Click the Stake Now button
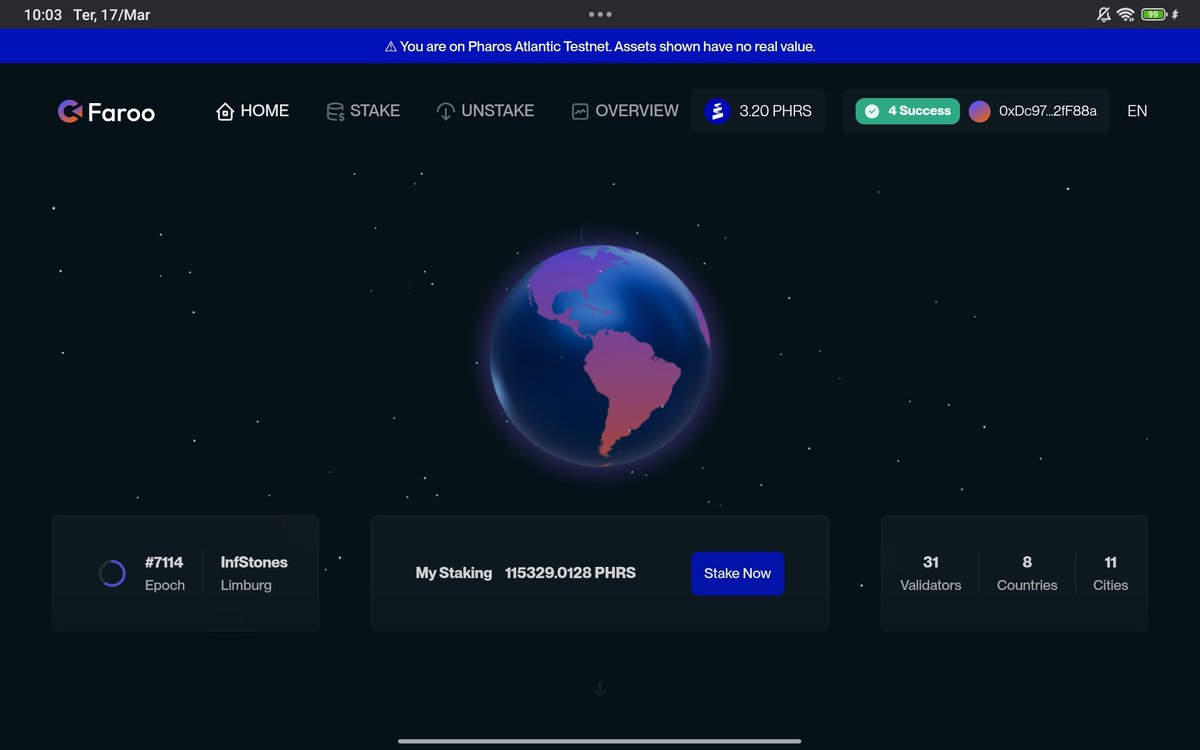The image size is (1200, 750). pos(738,573)
